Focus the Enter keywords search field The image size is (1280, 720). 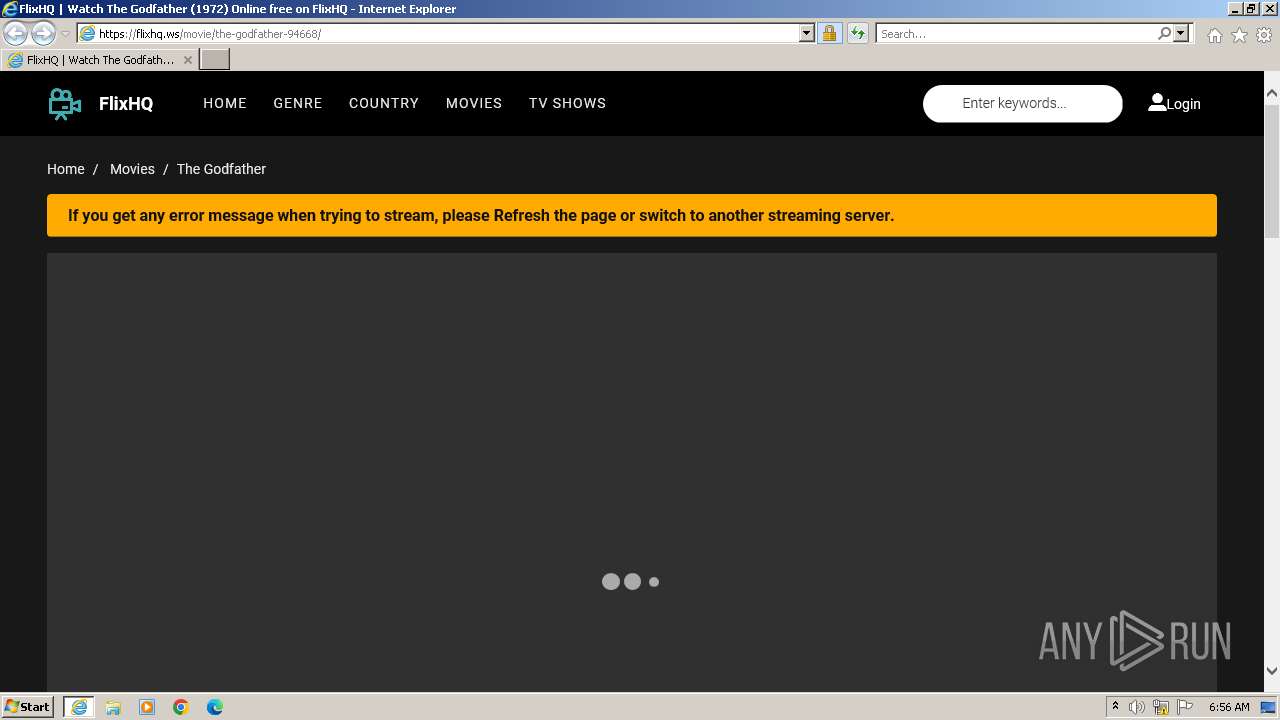(x=1022, y=104)
